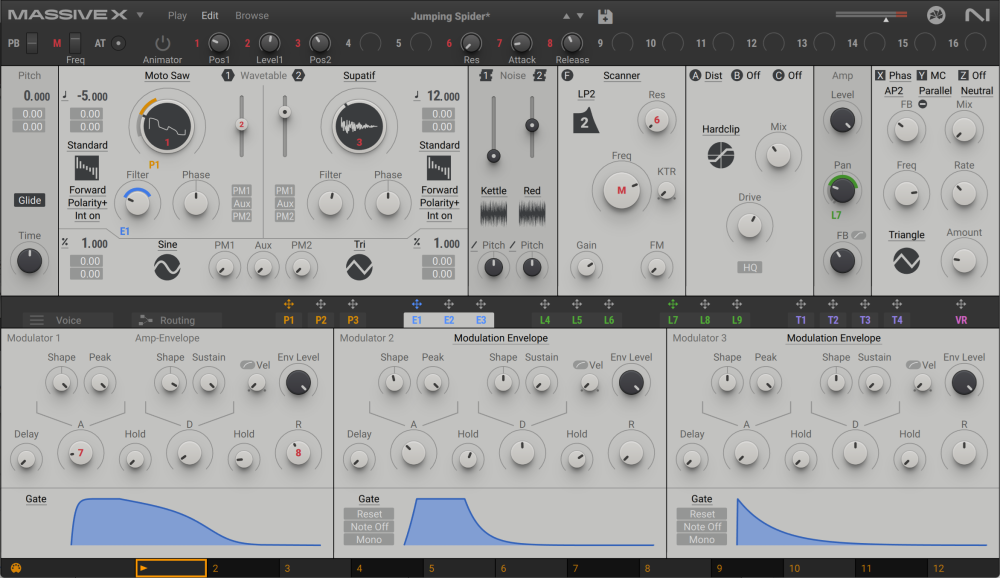Click the modulation drag handle above T1
Viewport: 1000px width, 578px height.
point(800,304)
